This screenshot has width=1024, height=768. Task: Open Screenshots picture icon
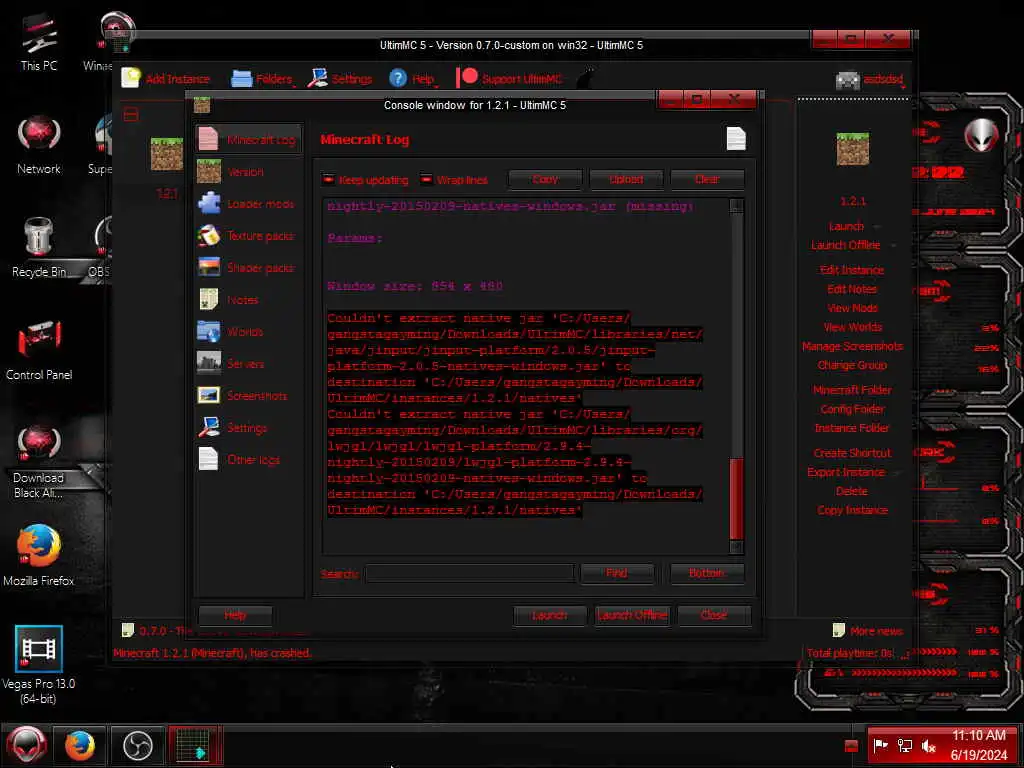pos(208,395)
